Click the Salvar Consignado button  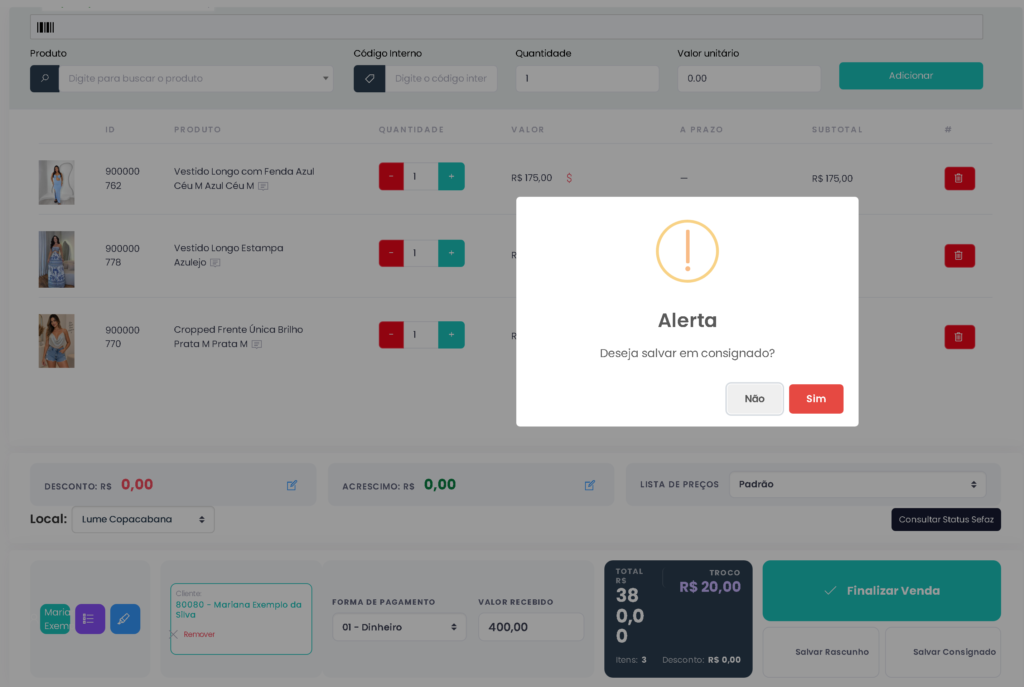pos(943,652)
